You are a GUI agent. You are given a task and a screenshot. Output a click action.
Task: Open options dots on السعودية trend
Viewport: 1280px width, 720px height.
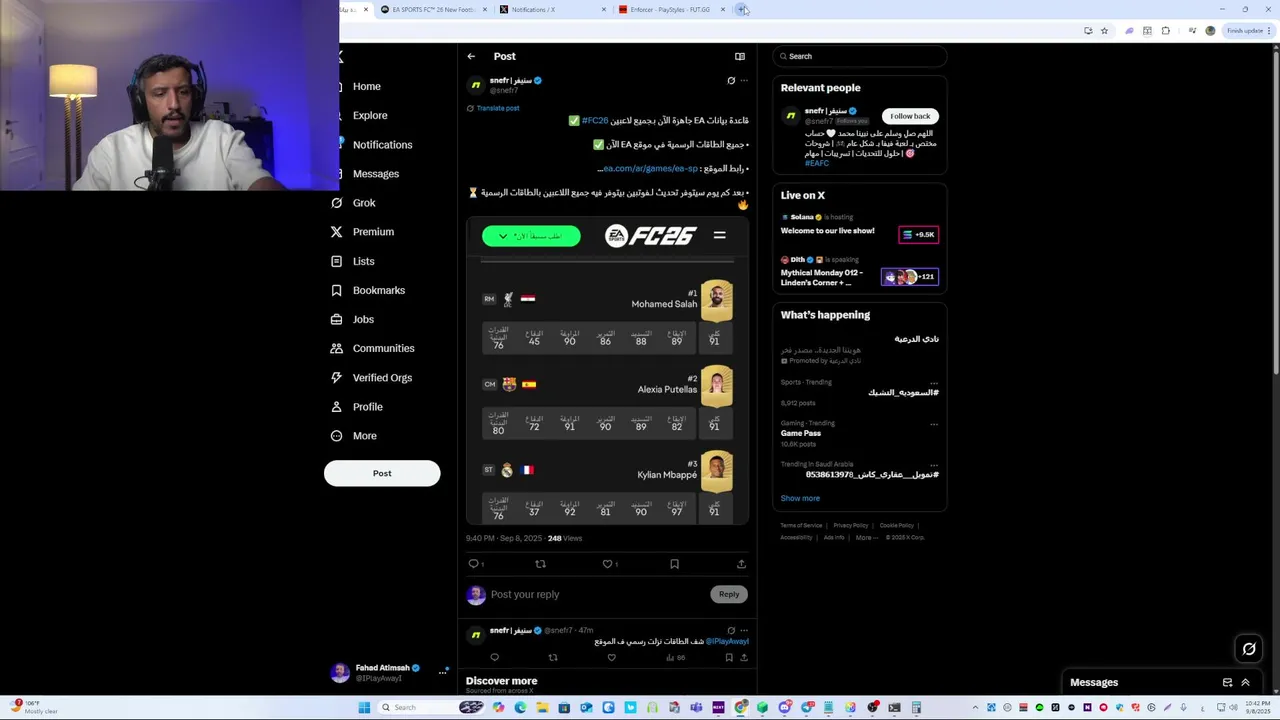pyautogui.click(x=934, y=382)
